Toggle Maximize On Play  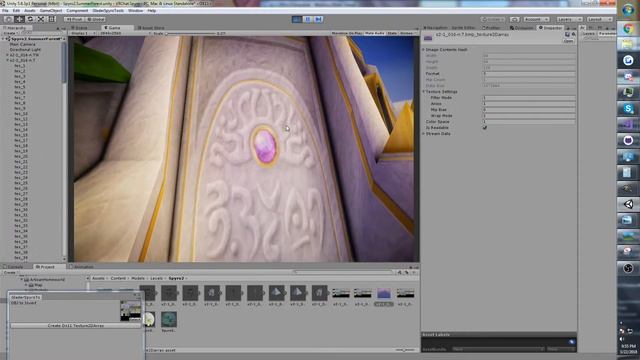[x=347, y=33]
